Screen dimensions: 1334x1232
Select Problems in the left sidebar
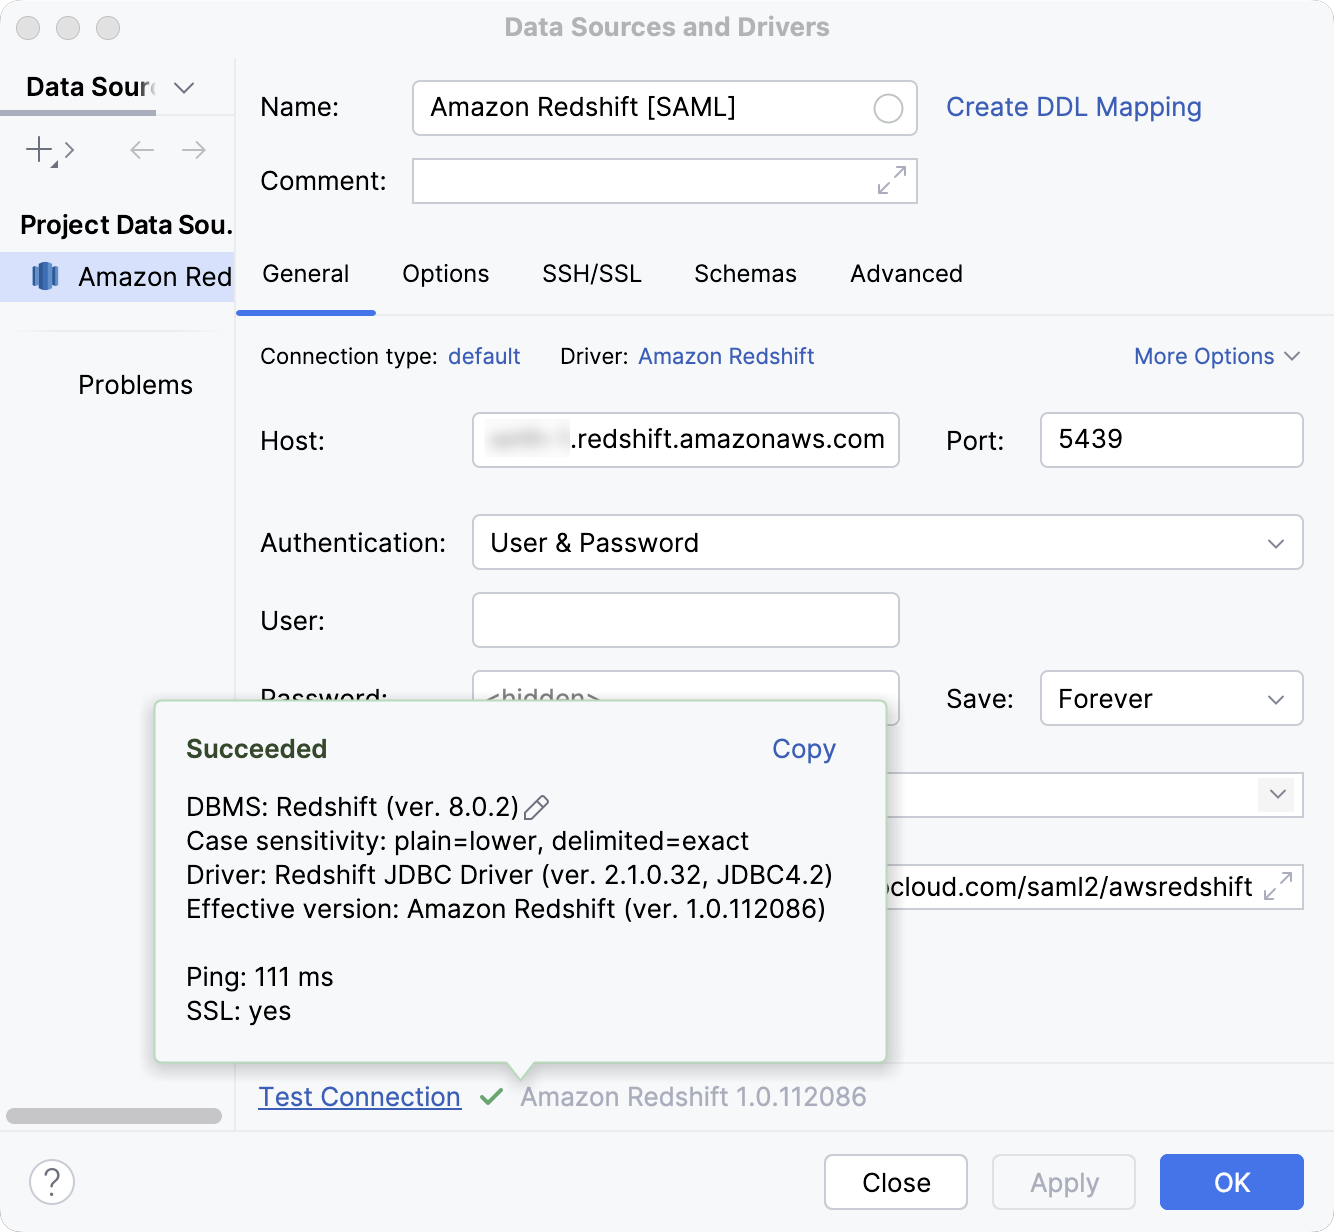(x=135, y=384)
